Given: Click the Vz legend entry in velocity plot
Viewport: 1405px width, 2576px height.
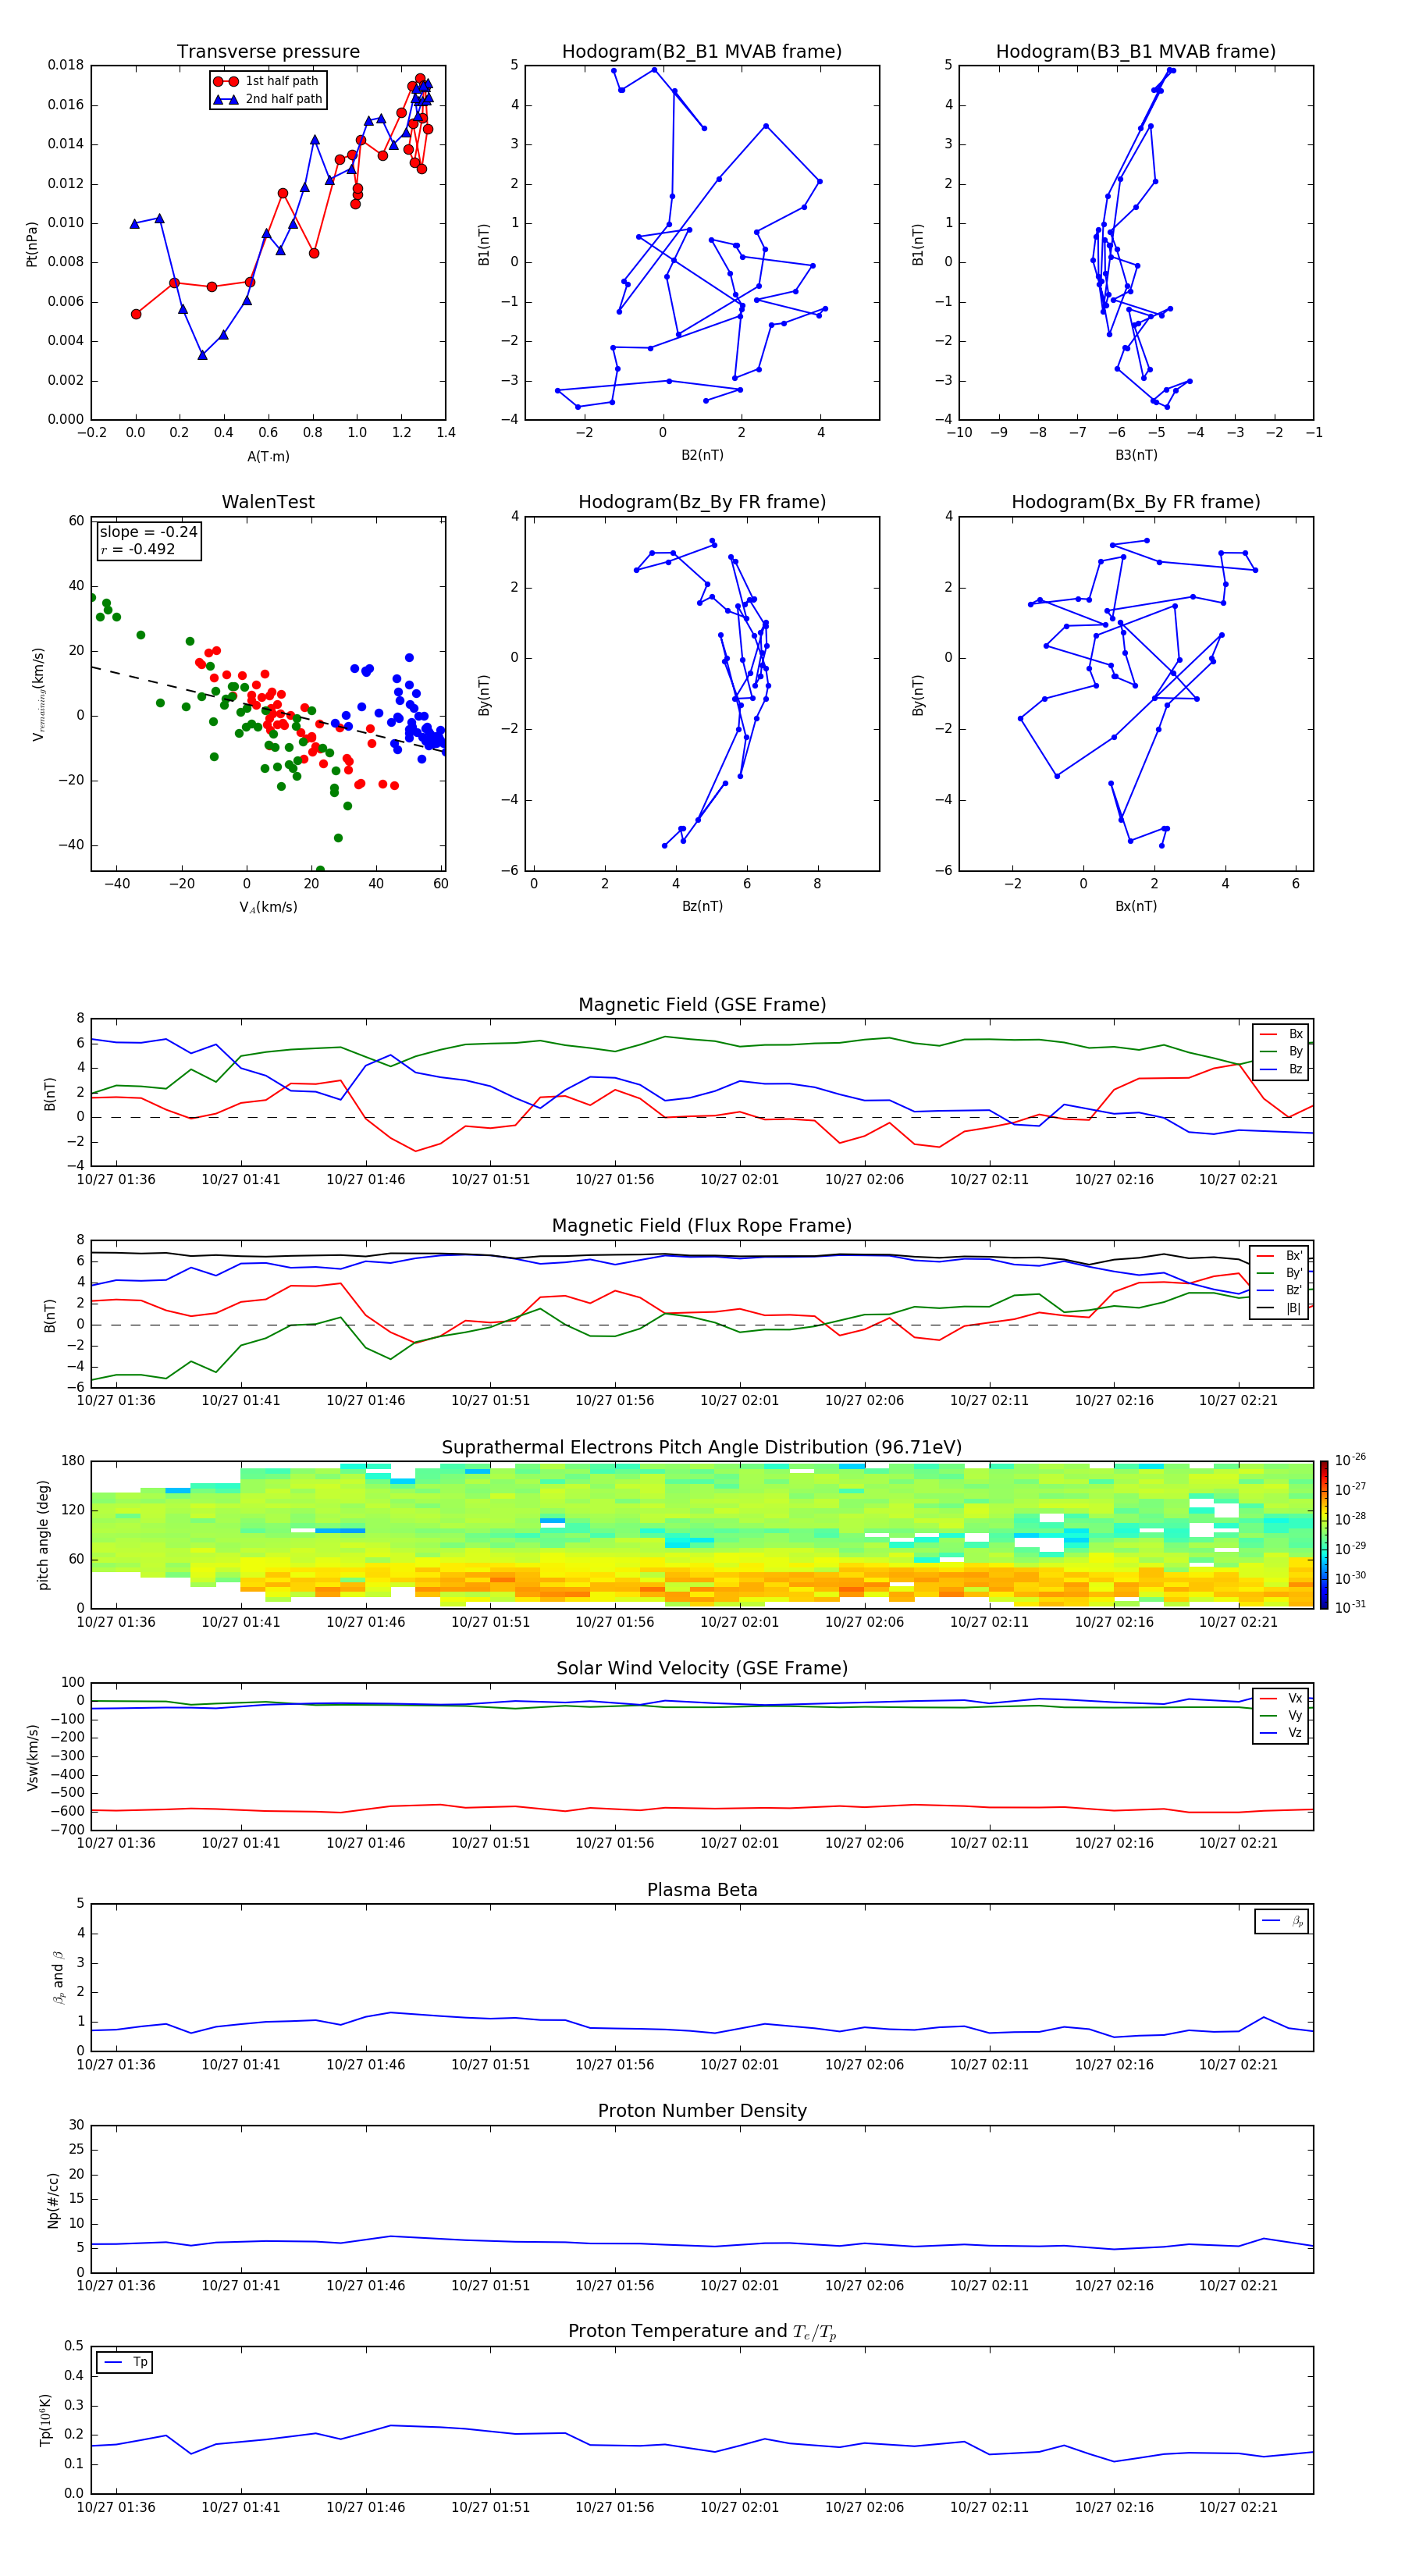Looking at the screenshot, I should click(x=1281, y=1733).
